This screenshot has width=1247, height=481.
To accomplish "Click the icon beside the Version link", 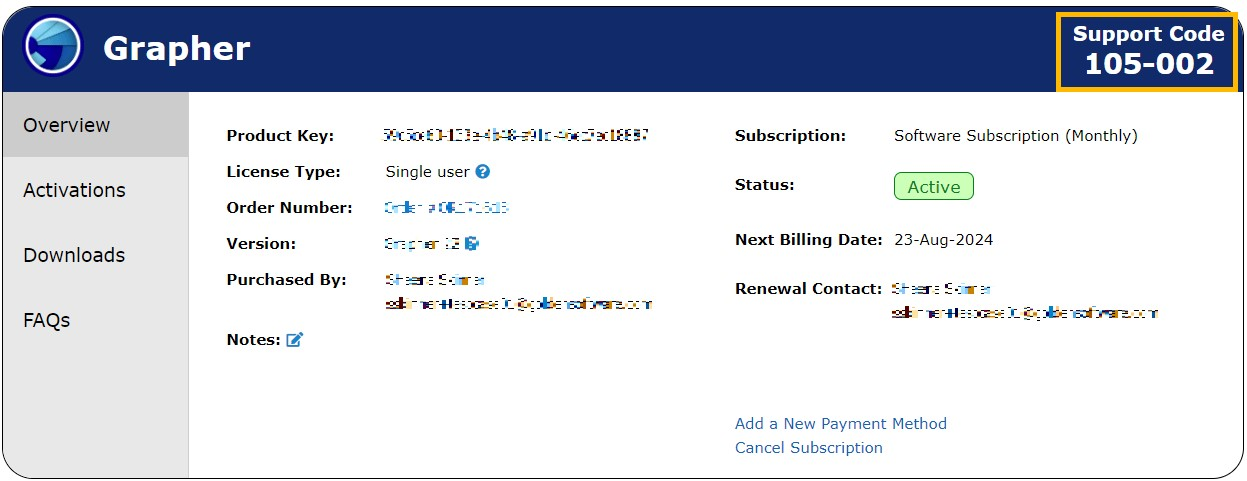I will point(473,244).
